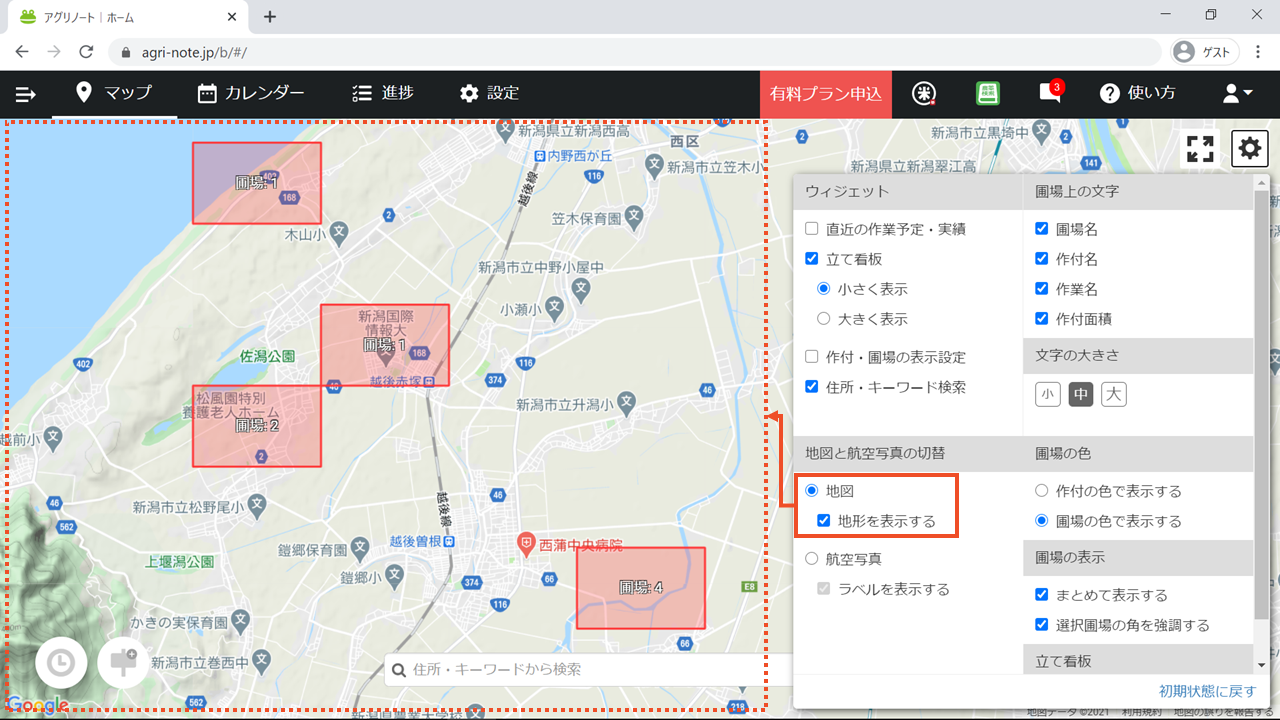Click the round clock history button
Image resolution: width=1280 pixels, height=720 pixels.
(x=61, y=663)
